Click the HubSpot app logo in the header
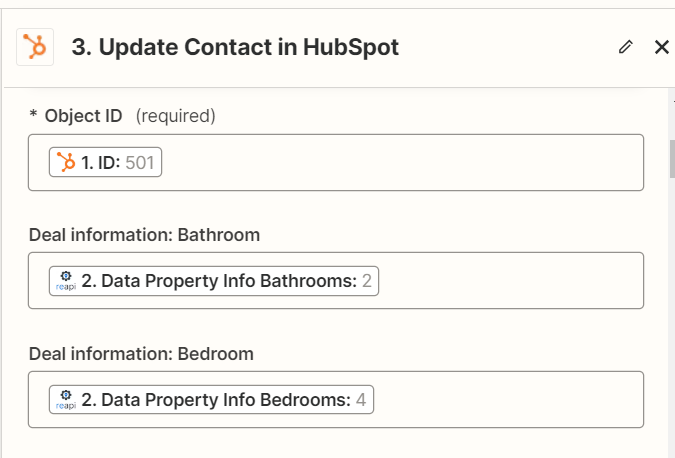The width and height of the screenshot is (675, 458). tap(35, 47)
